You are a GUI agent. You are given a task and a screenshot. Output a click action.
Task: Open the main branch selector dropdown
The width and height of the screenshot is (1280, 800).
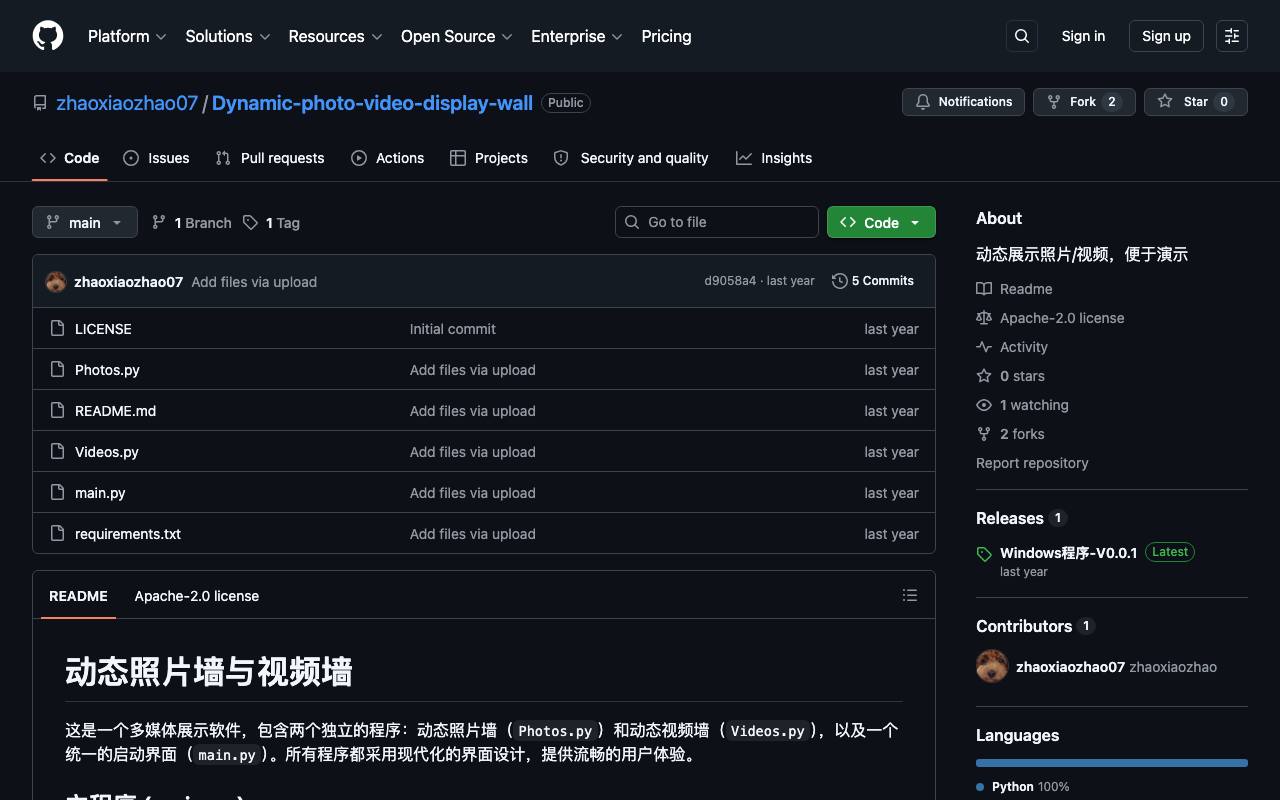point(85,222)
